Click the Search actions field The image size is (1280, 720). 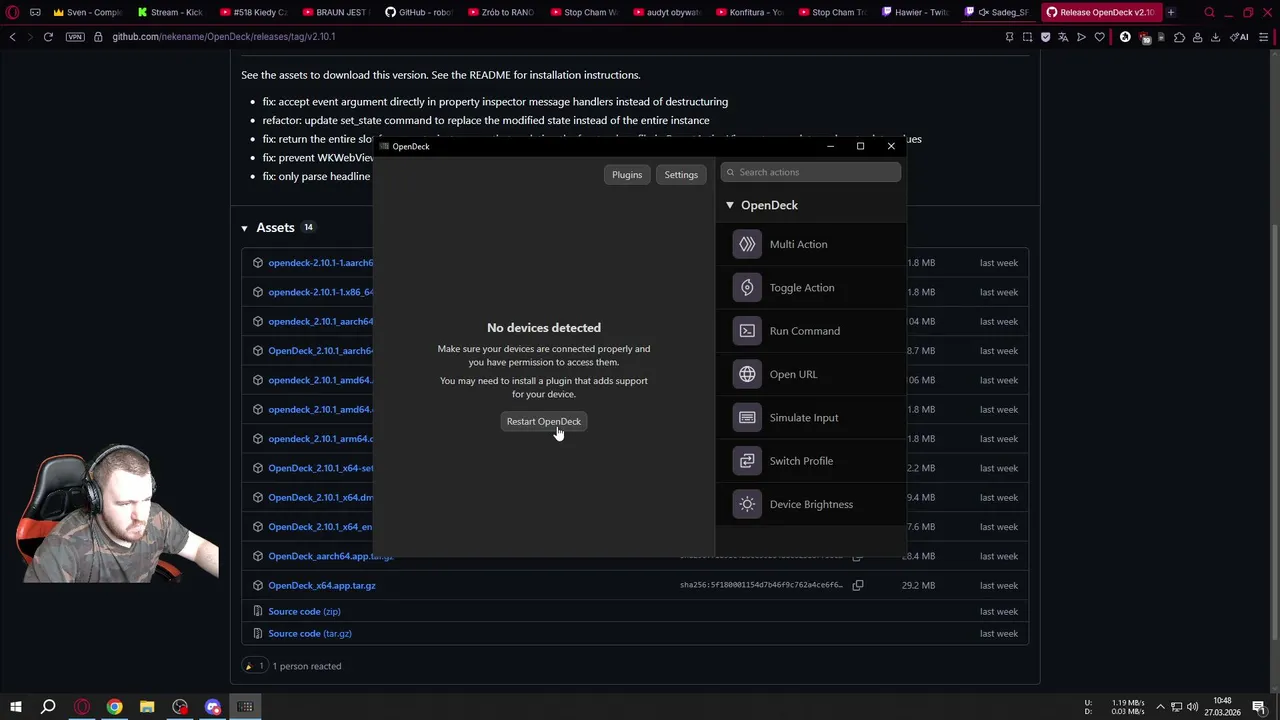point(811,172)
